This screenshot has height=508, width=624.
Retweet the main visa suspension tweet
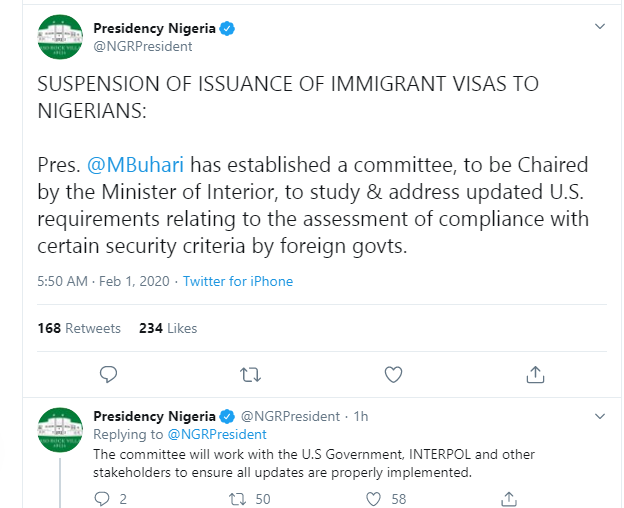pos(250,375)
